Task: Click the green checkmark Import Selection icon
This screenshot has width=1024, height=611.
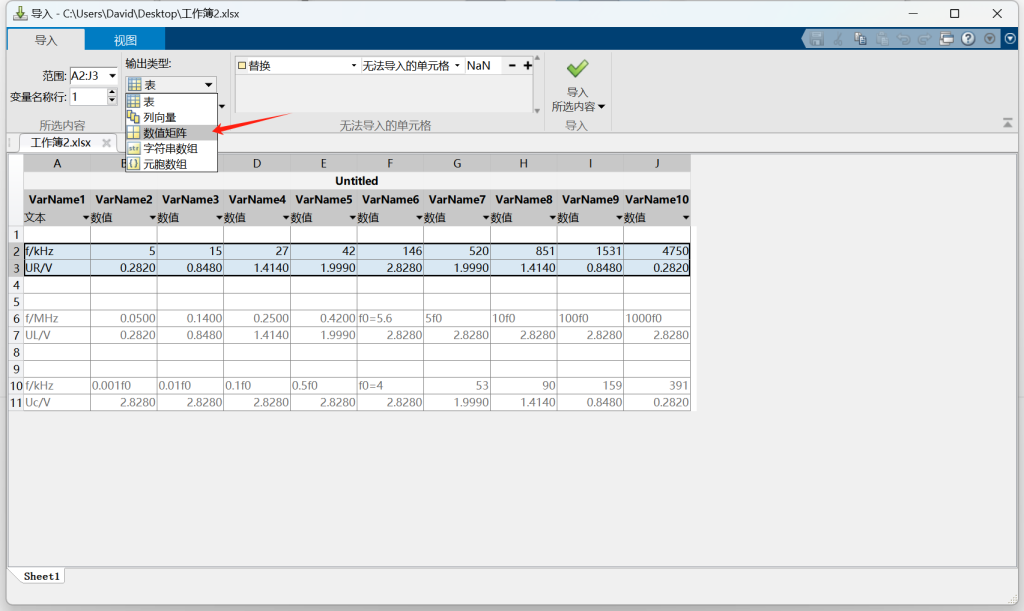Action: click(577, 68)
